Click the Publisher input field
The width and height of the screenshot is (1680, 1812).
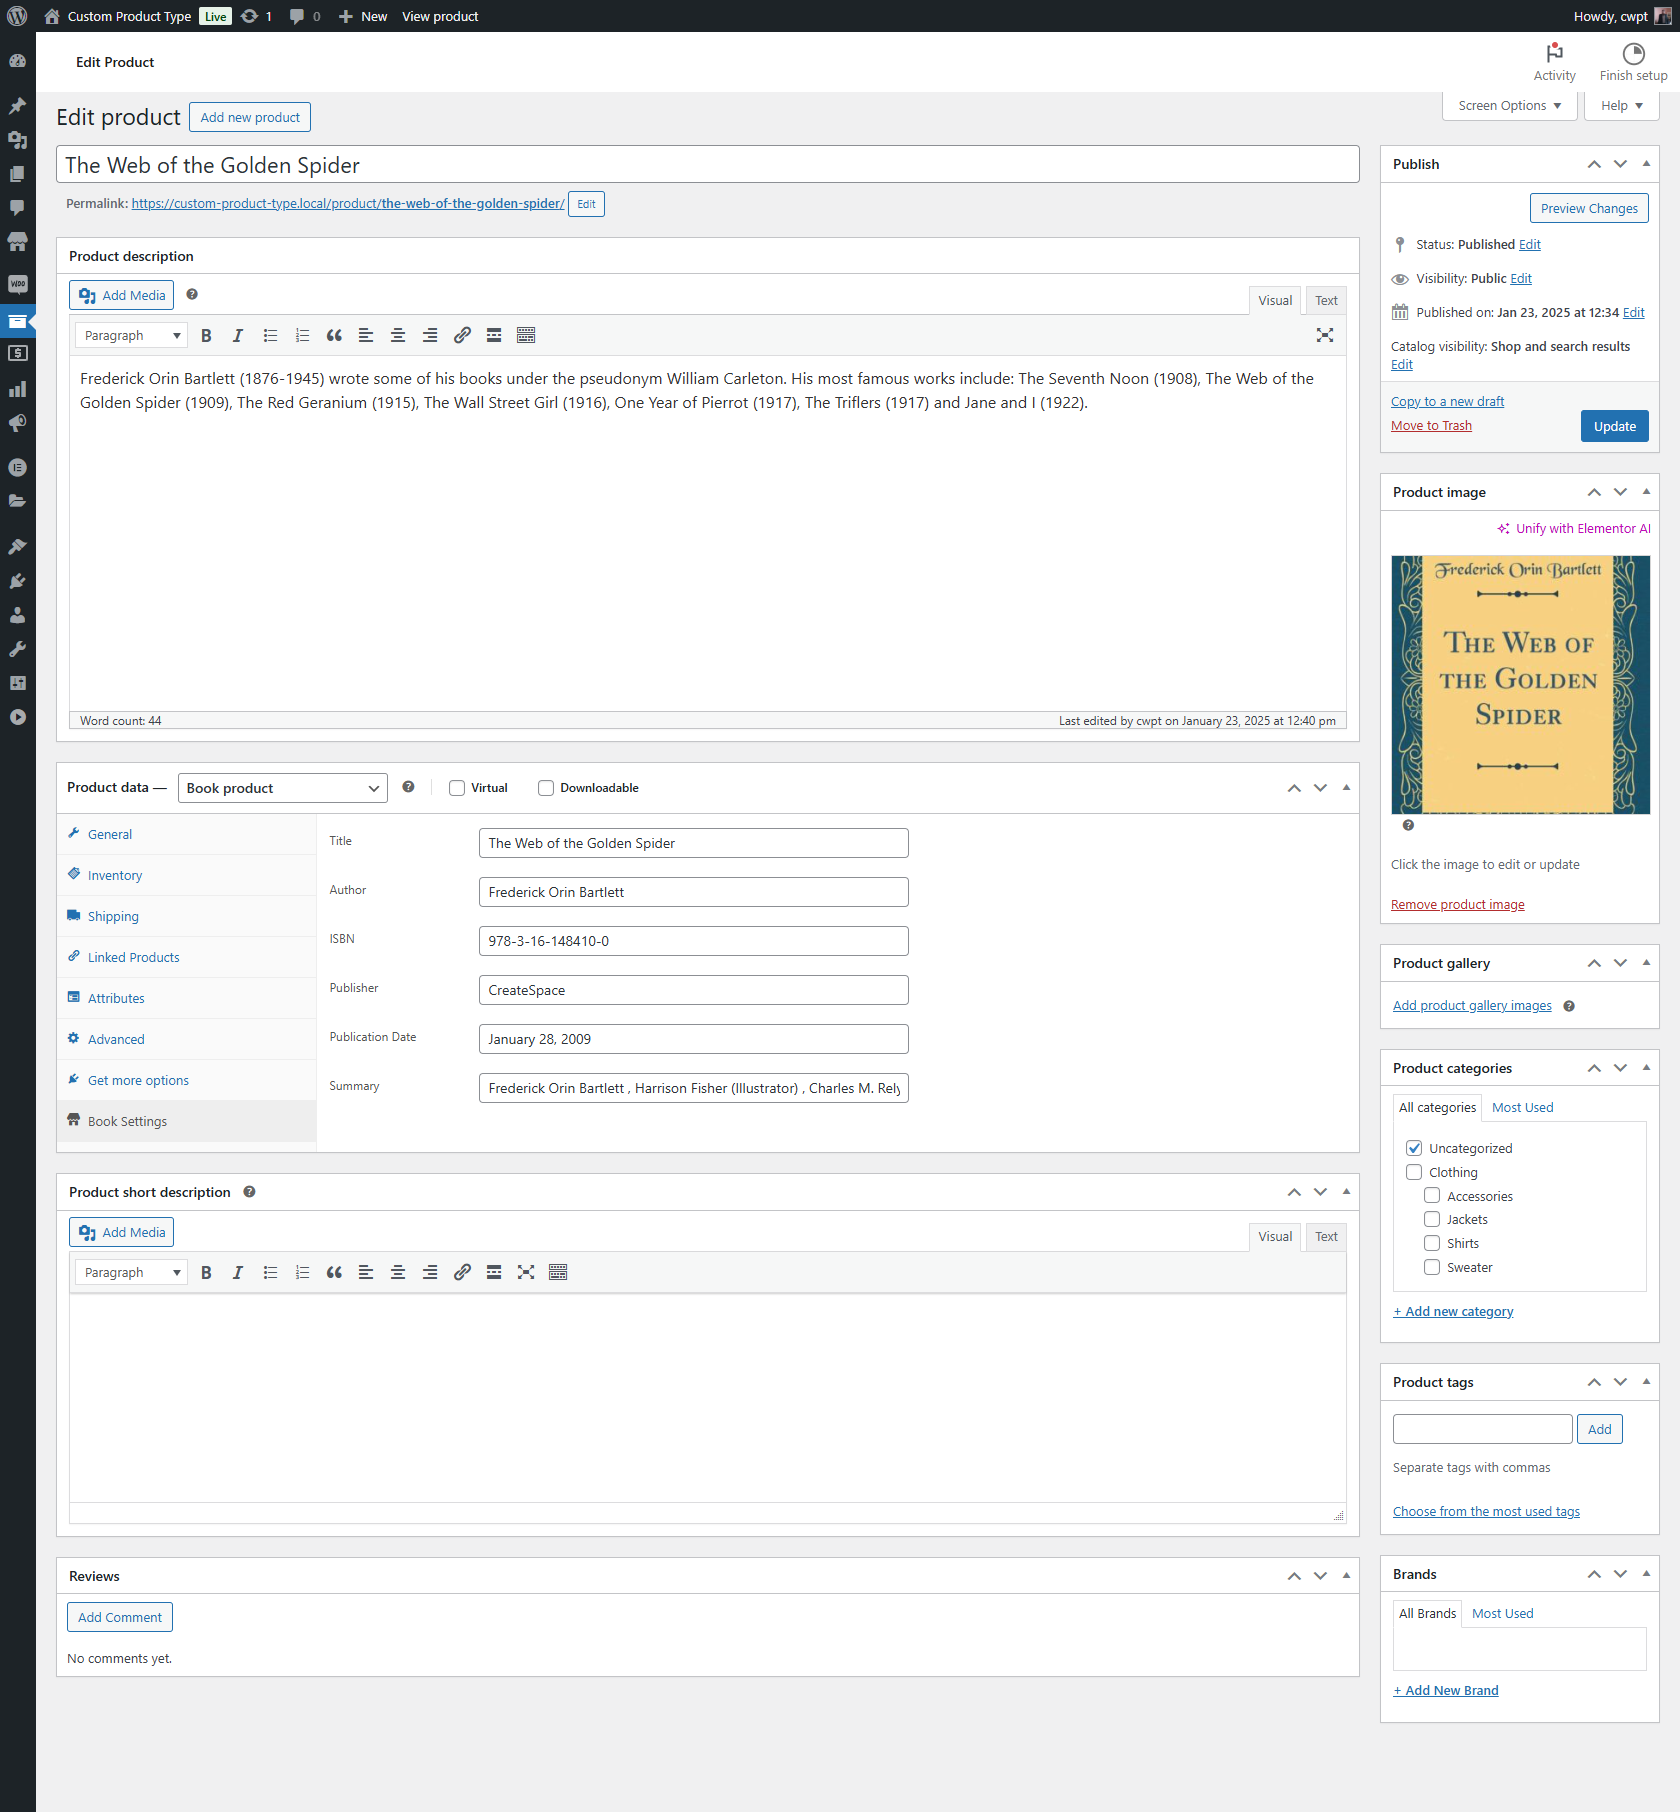pos(693,991)
